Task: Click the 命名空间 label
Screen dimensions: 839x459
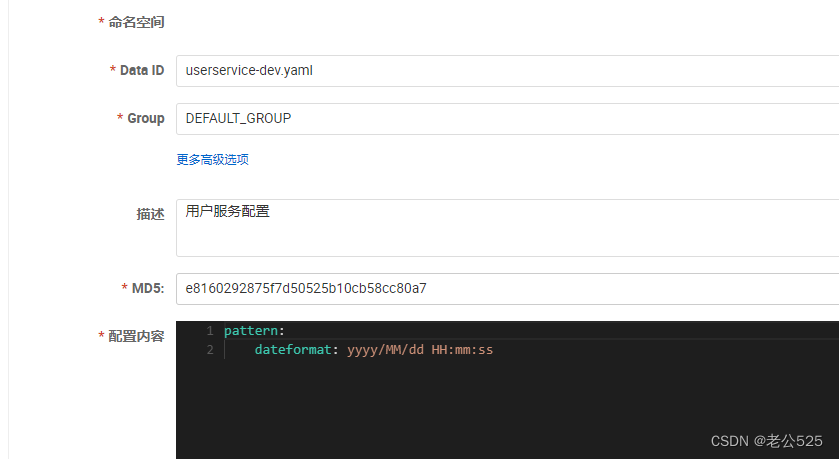Action: click(136, 22)
